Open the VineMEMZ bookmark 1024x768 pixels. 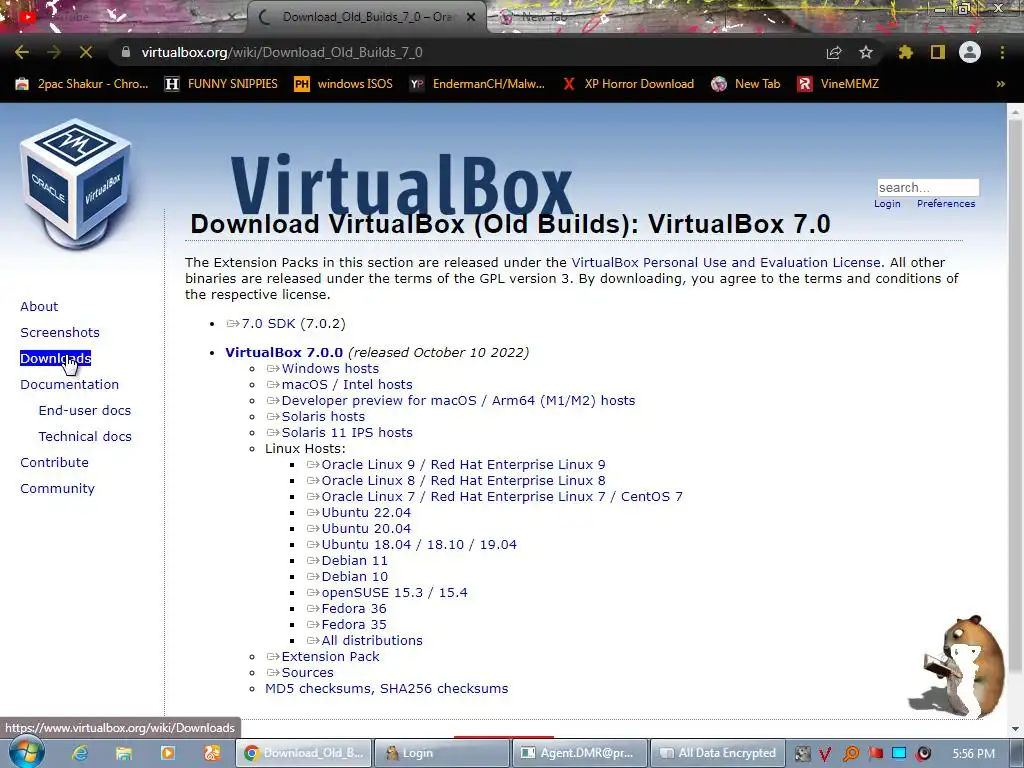(x=838, y=84)
